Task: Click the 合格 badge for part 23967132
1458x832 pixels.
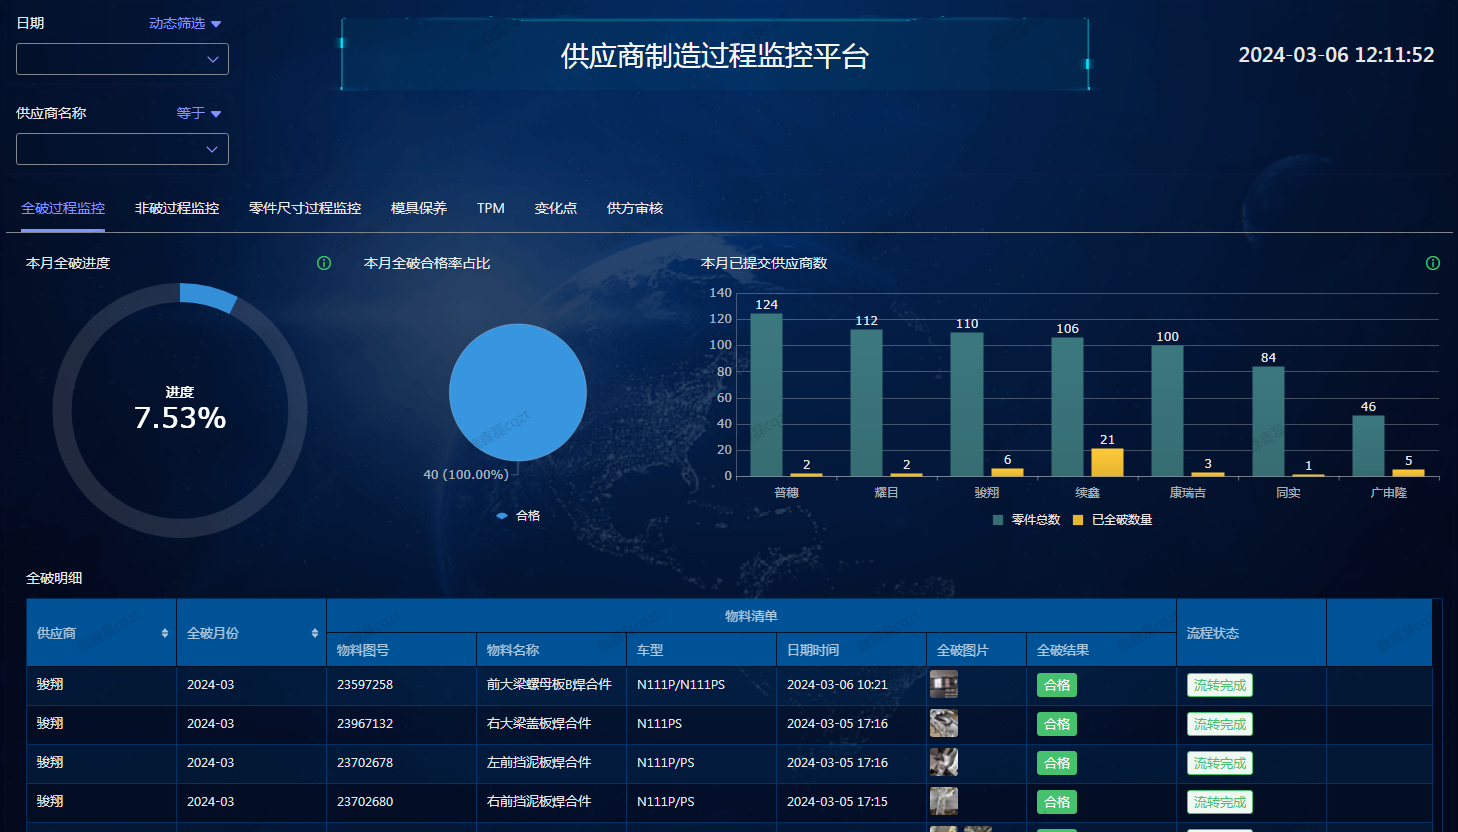Action: point(1056,723)
